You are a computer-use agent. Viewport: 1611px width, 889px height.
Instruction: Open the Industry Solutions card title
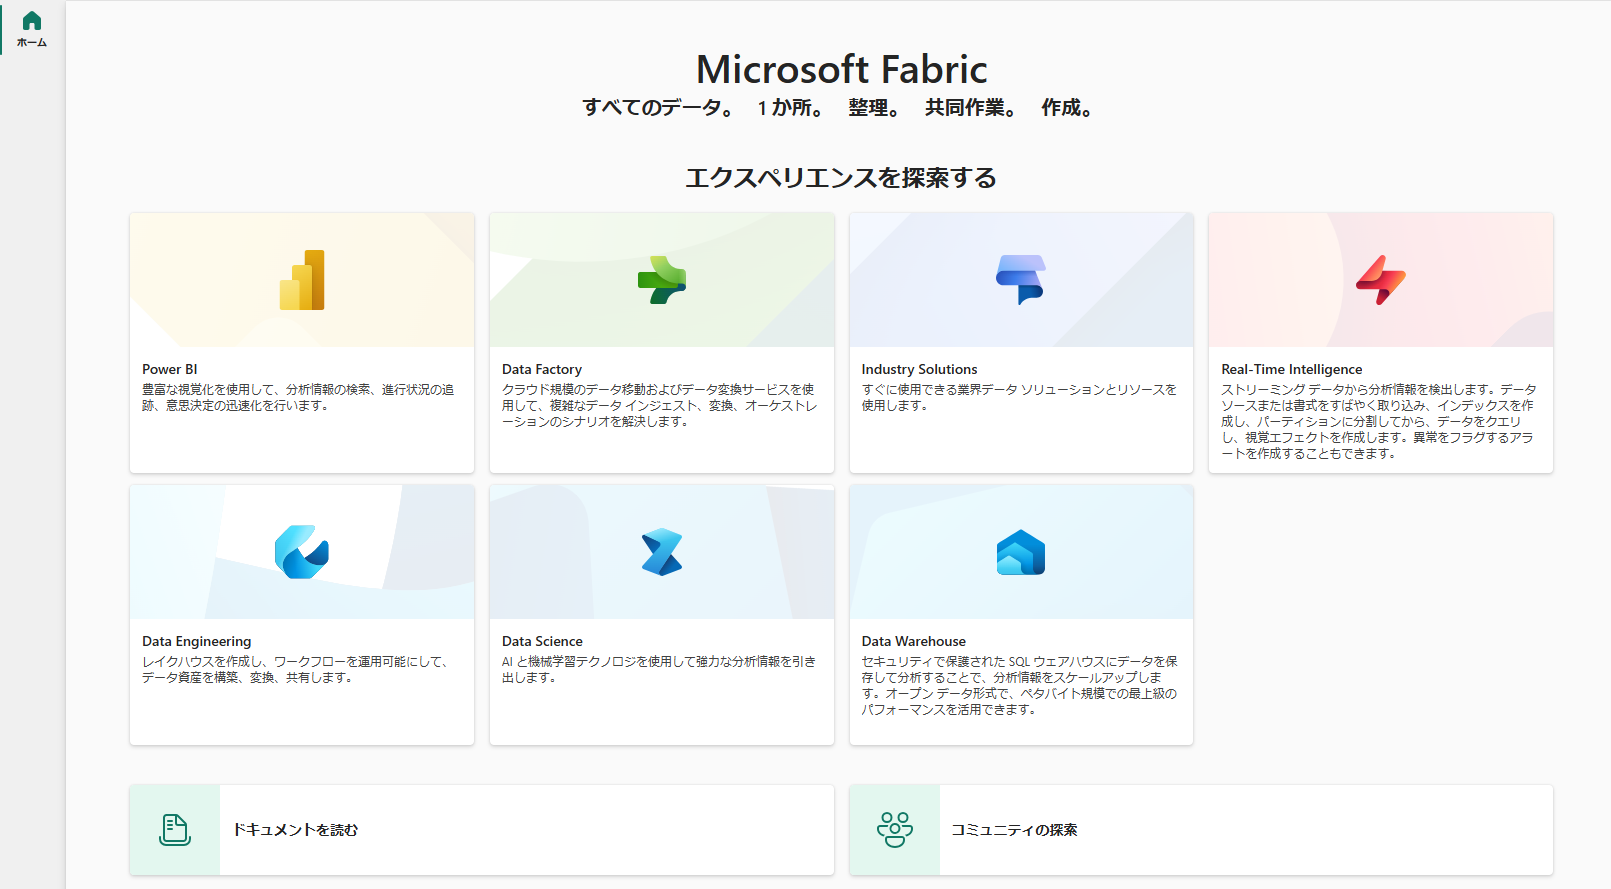pyautogui.click(x=920, y=369)
